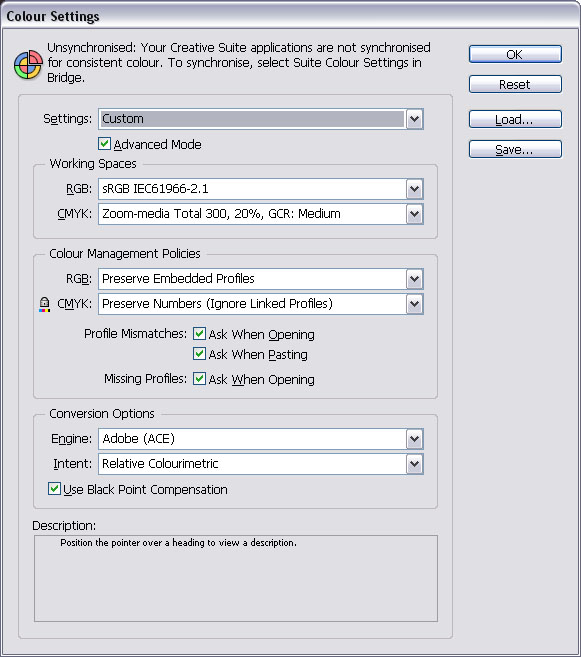Click the Load... button
This screenshot has width=581, height=657.
[x=515, y=119]
